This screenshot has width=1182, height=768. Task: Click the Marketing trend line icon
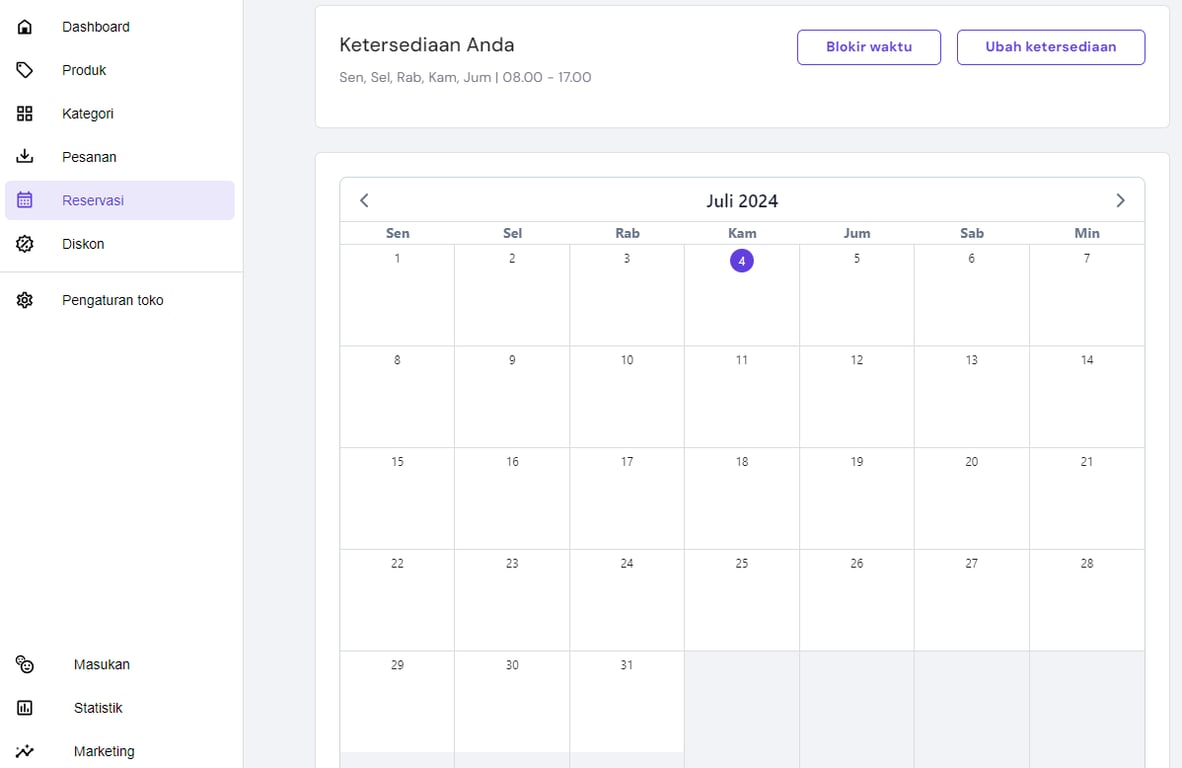click(x=25, y=751)
